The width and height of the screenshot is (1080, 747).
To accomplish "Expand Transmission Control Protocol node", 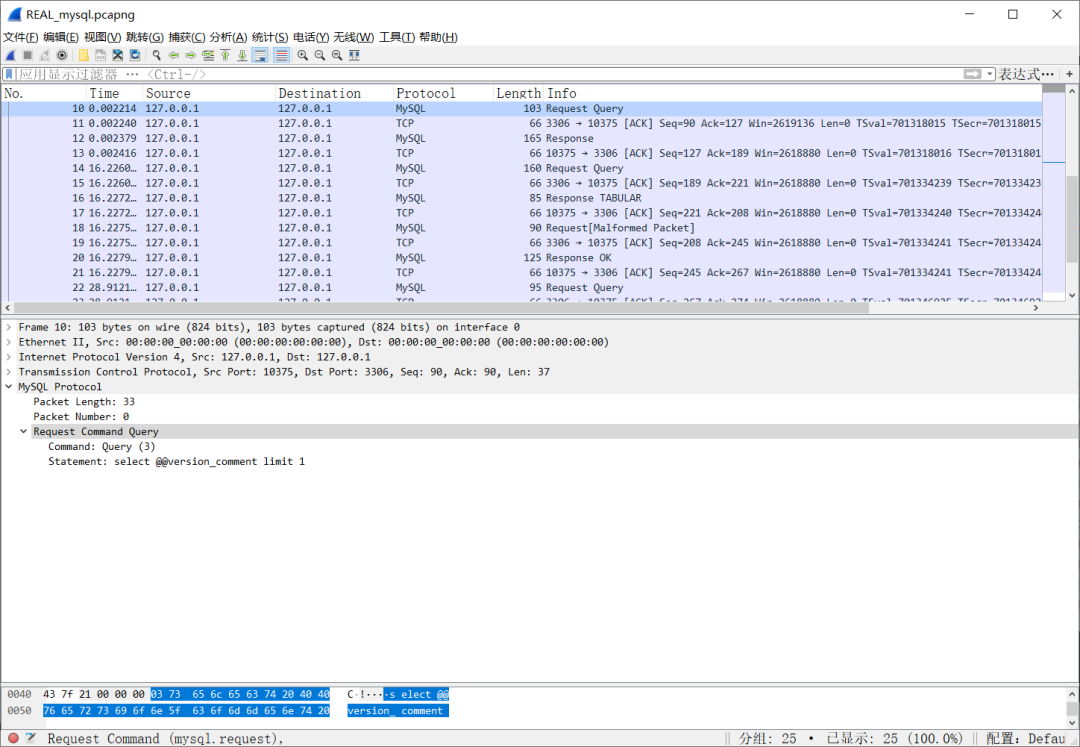I will click(9, 372).
